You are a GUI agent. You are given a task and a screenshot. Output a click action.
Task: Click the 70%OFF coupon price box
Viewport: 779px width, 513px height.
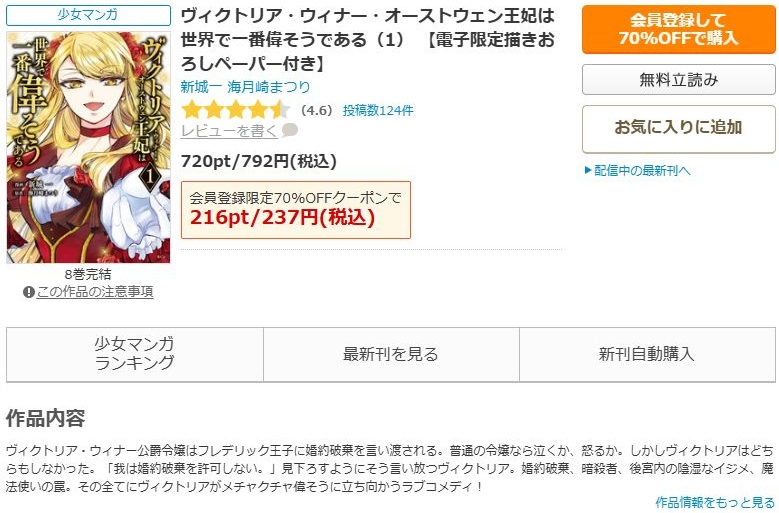(296, 210)
